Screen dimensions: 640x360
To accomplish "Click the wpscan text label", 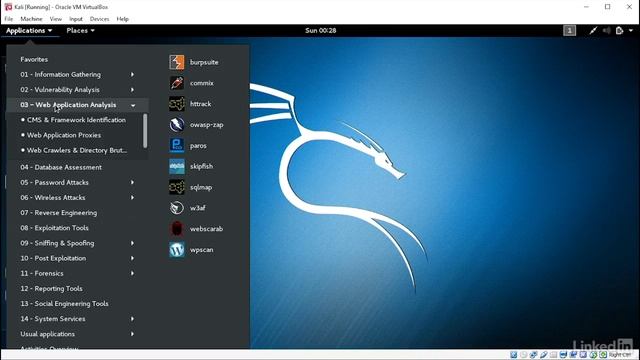I will pos(201,250).
